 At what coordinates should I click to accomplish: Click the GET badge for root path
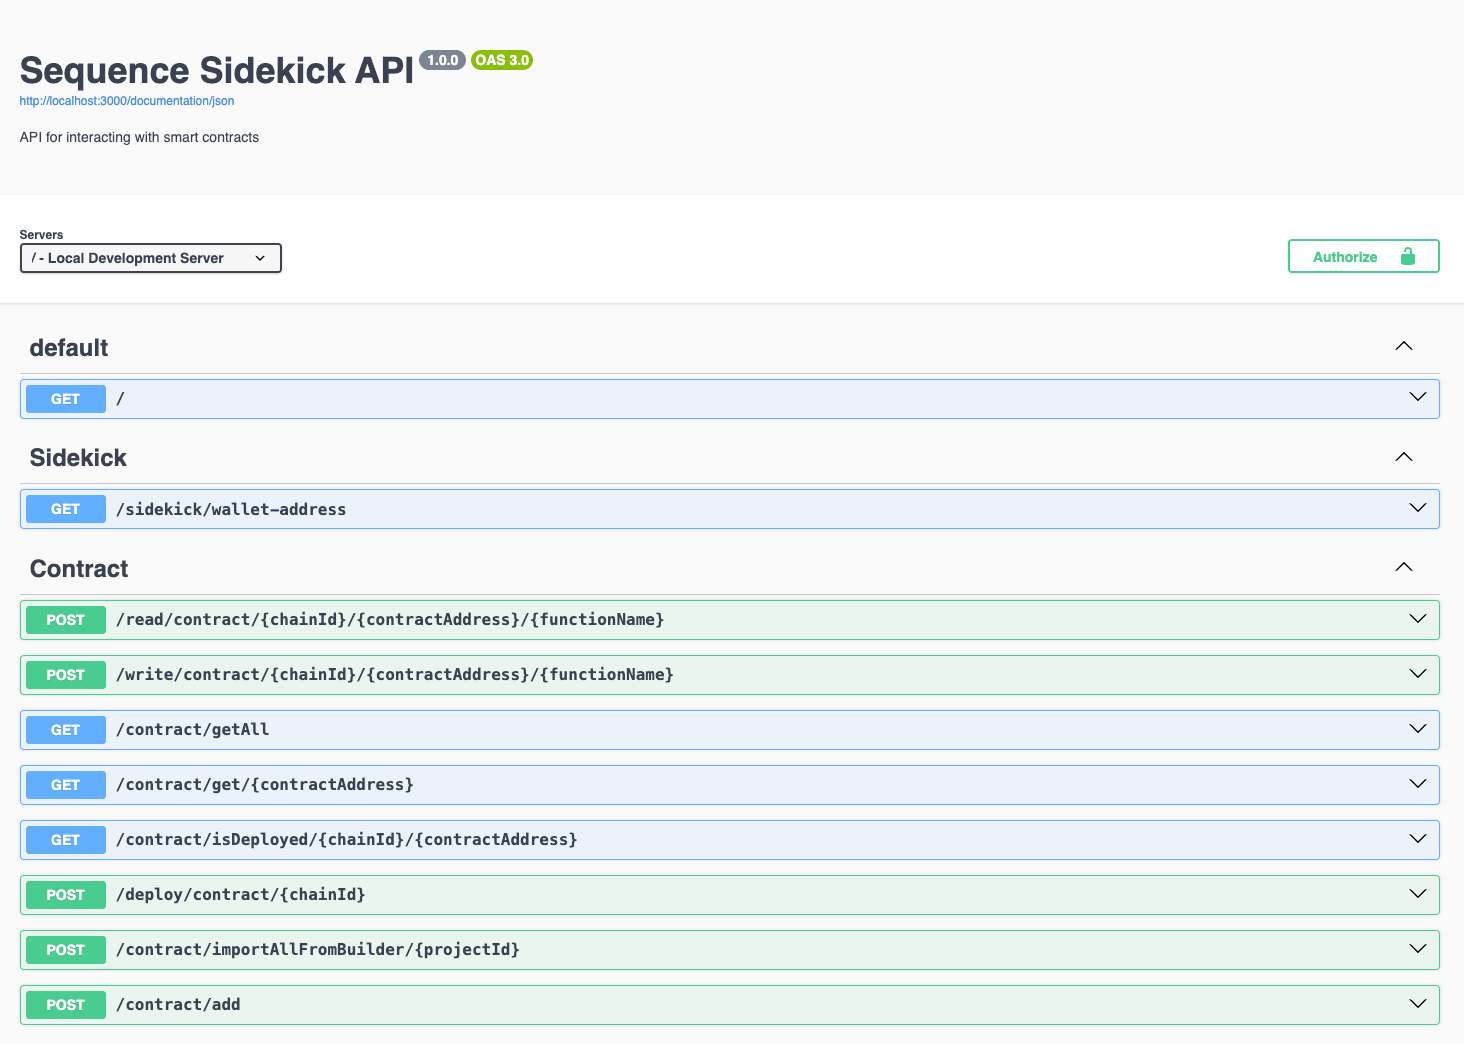tap(66, 399)
